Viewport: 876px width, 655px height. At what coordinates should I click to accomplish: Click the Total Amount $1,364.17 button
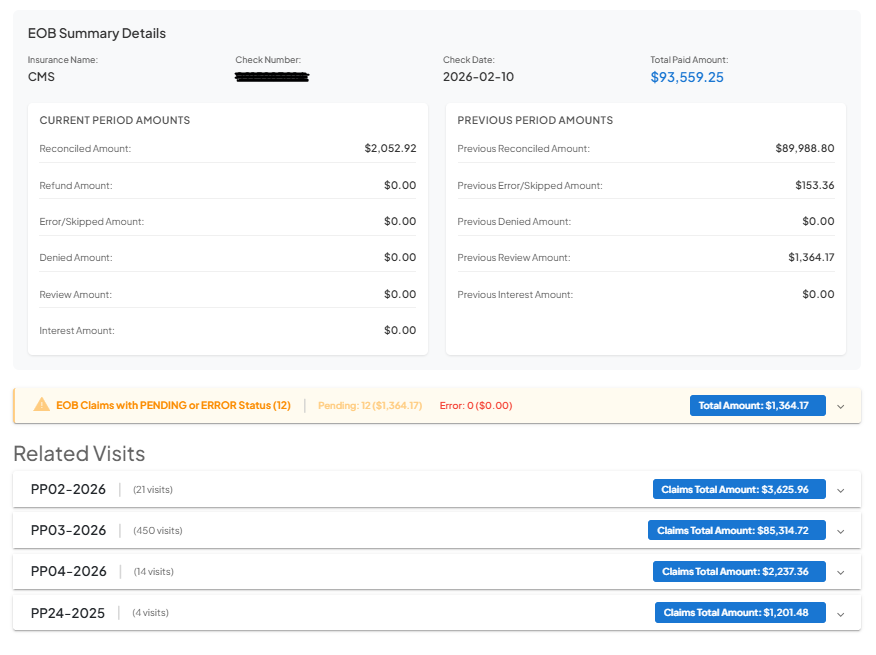click(757, 405)
